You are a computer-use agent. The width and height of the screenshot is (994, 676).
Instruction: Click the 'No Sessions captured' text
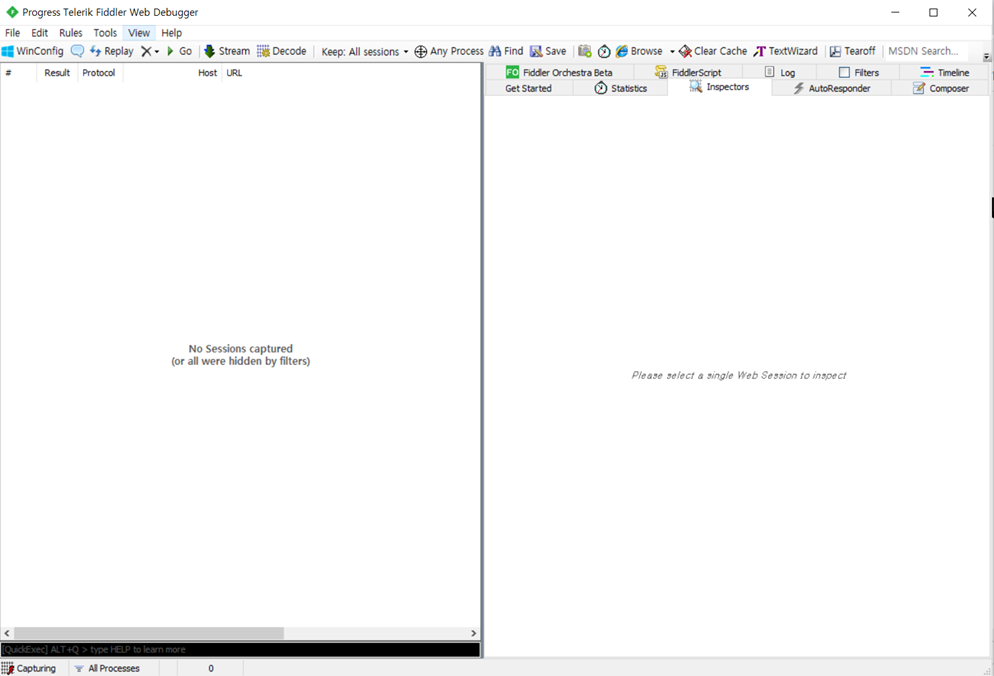pos(240,349)
